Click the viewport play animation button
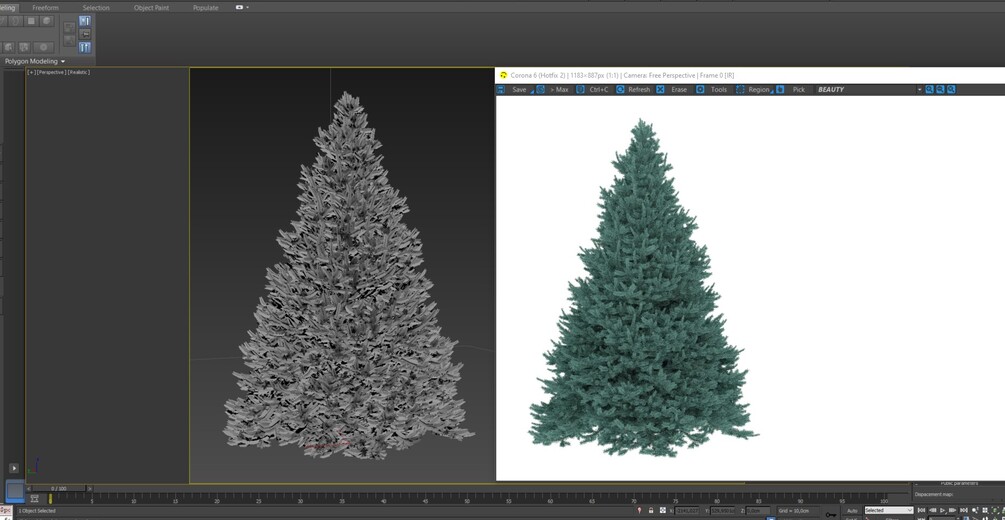Image resolution: width=1005 pixels, height=520 pixels. click(13, 468)
